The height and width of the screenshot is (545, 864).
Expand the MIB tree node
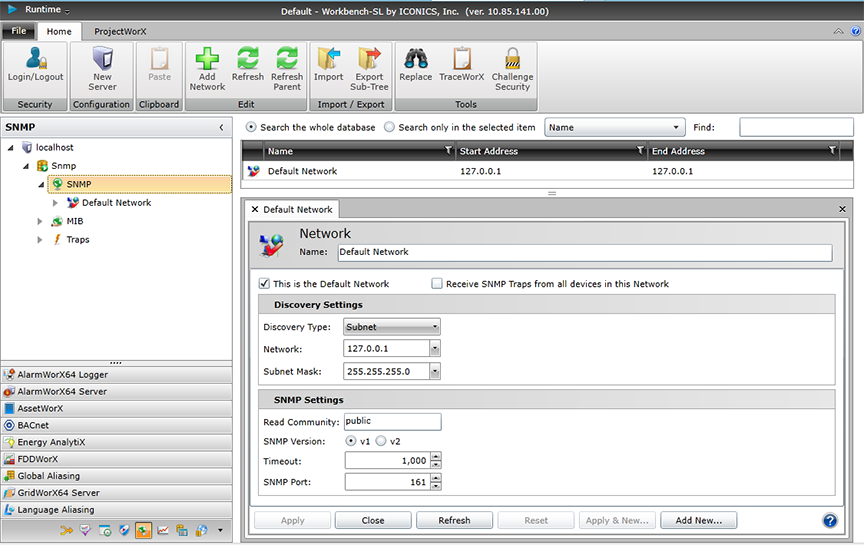41,221
